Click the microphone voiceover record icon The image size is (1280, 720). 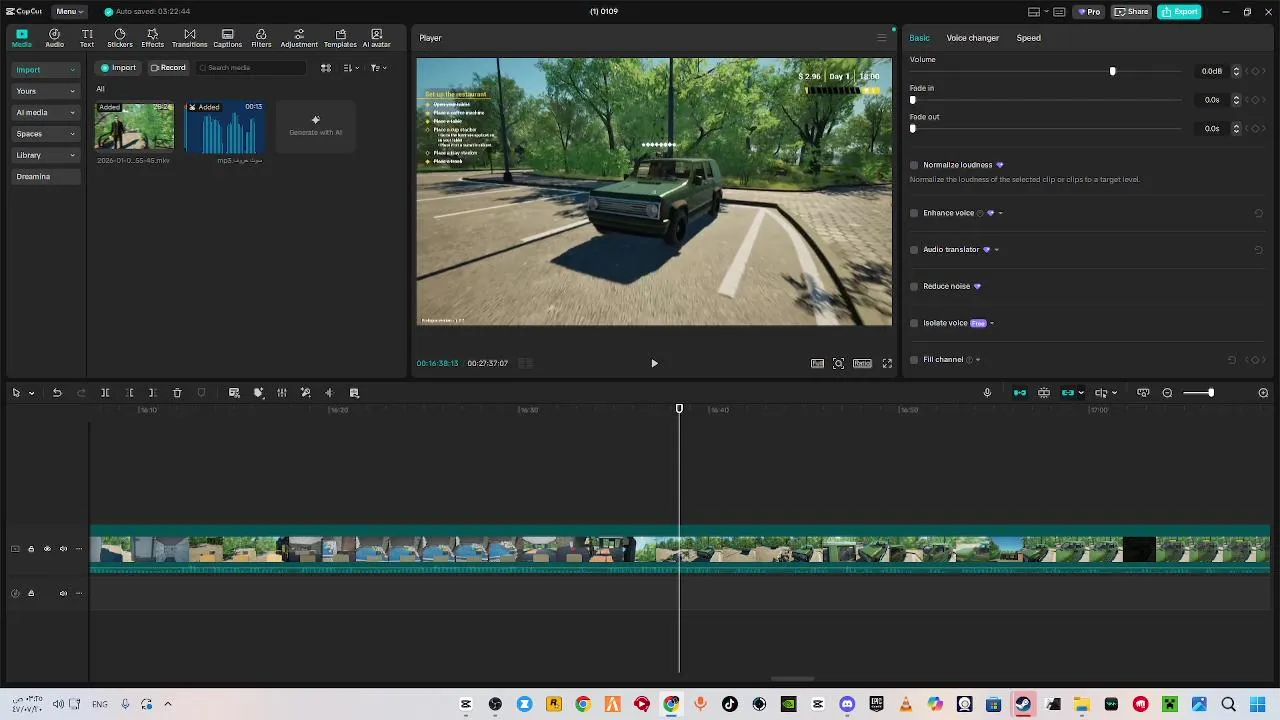(987, 393)
